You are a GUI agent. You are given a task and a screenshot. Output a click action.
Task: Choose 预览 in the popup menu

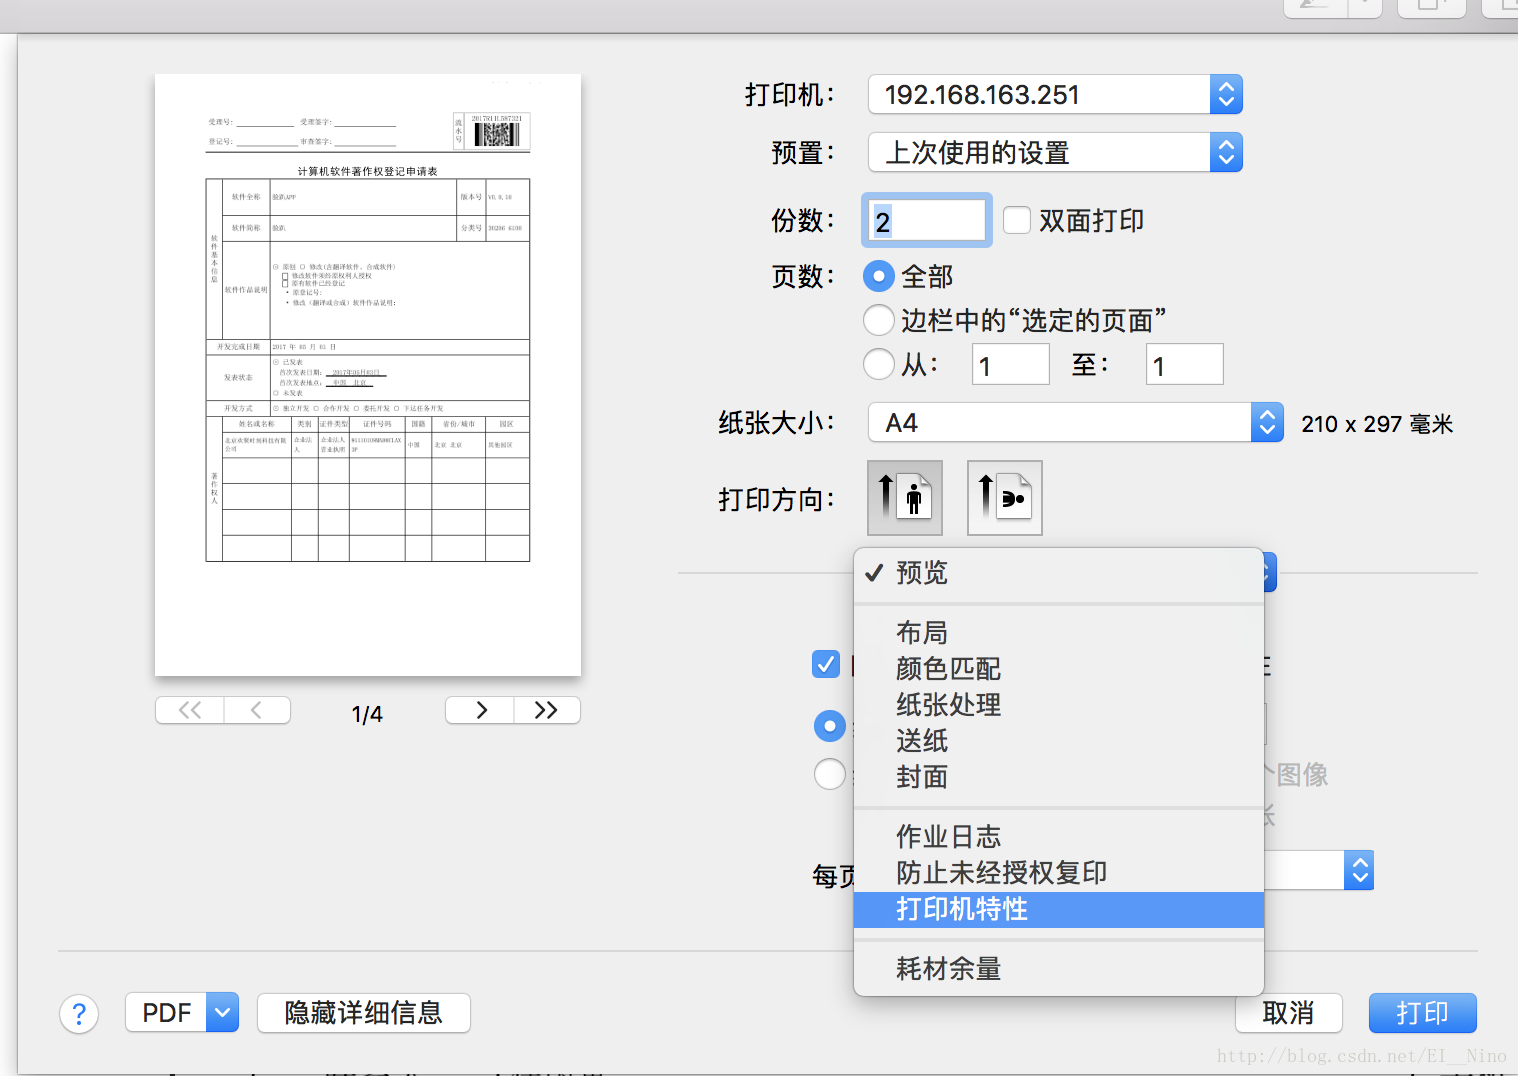[1059, 573]
